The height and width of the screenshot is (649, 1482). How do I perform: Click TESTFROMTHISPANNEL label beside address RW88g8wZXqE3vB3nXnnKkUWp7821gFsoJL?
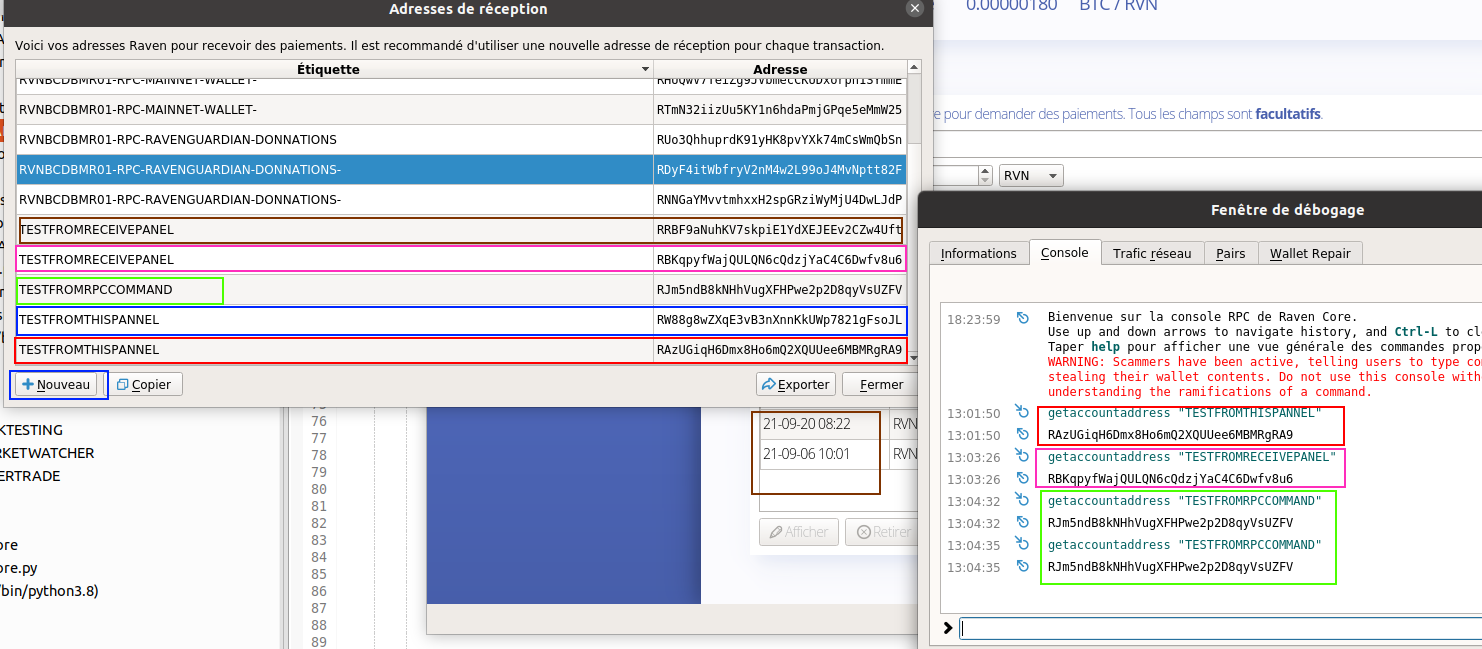tap(335, 320)
